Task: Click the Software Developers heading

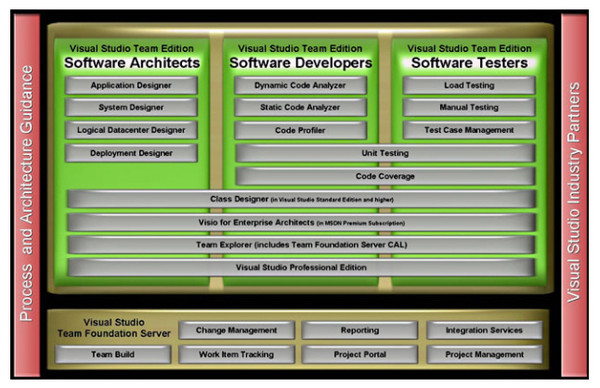Action: (301, 63)
